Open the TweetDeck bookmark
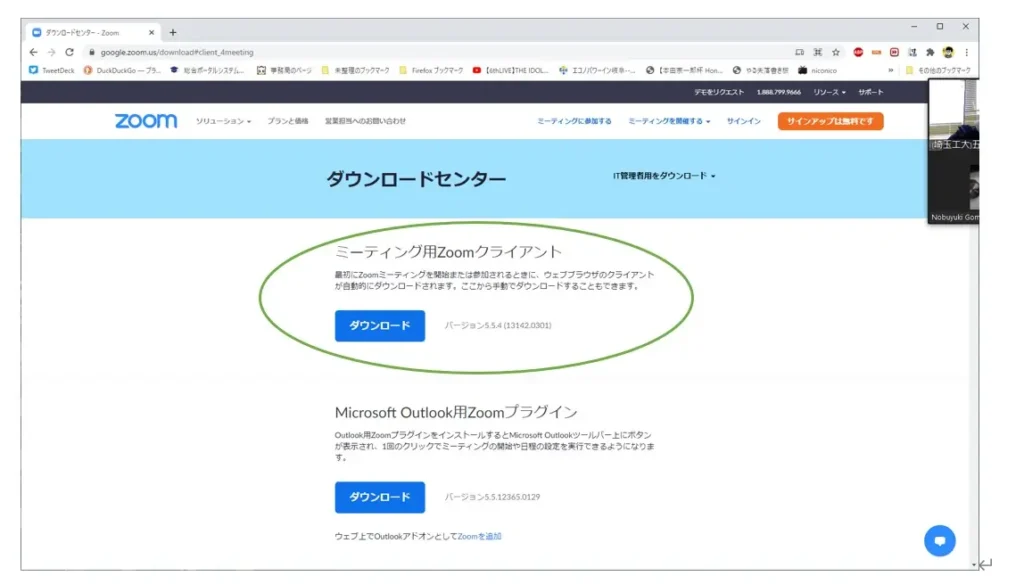The image size is (1024, 584). 52,70
